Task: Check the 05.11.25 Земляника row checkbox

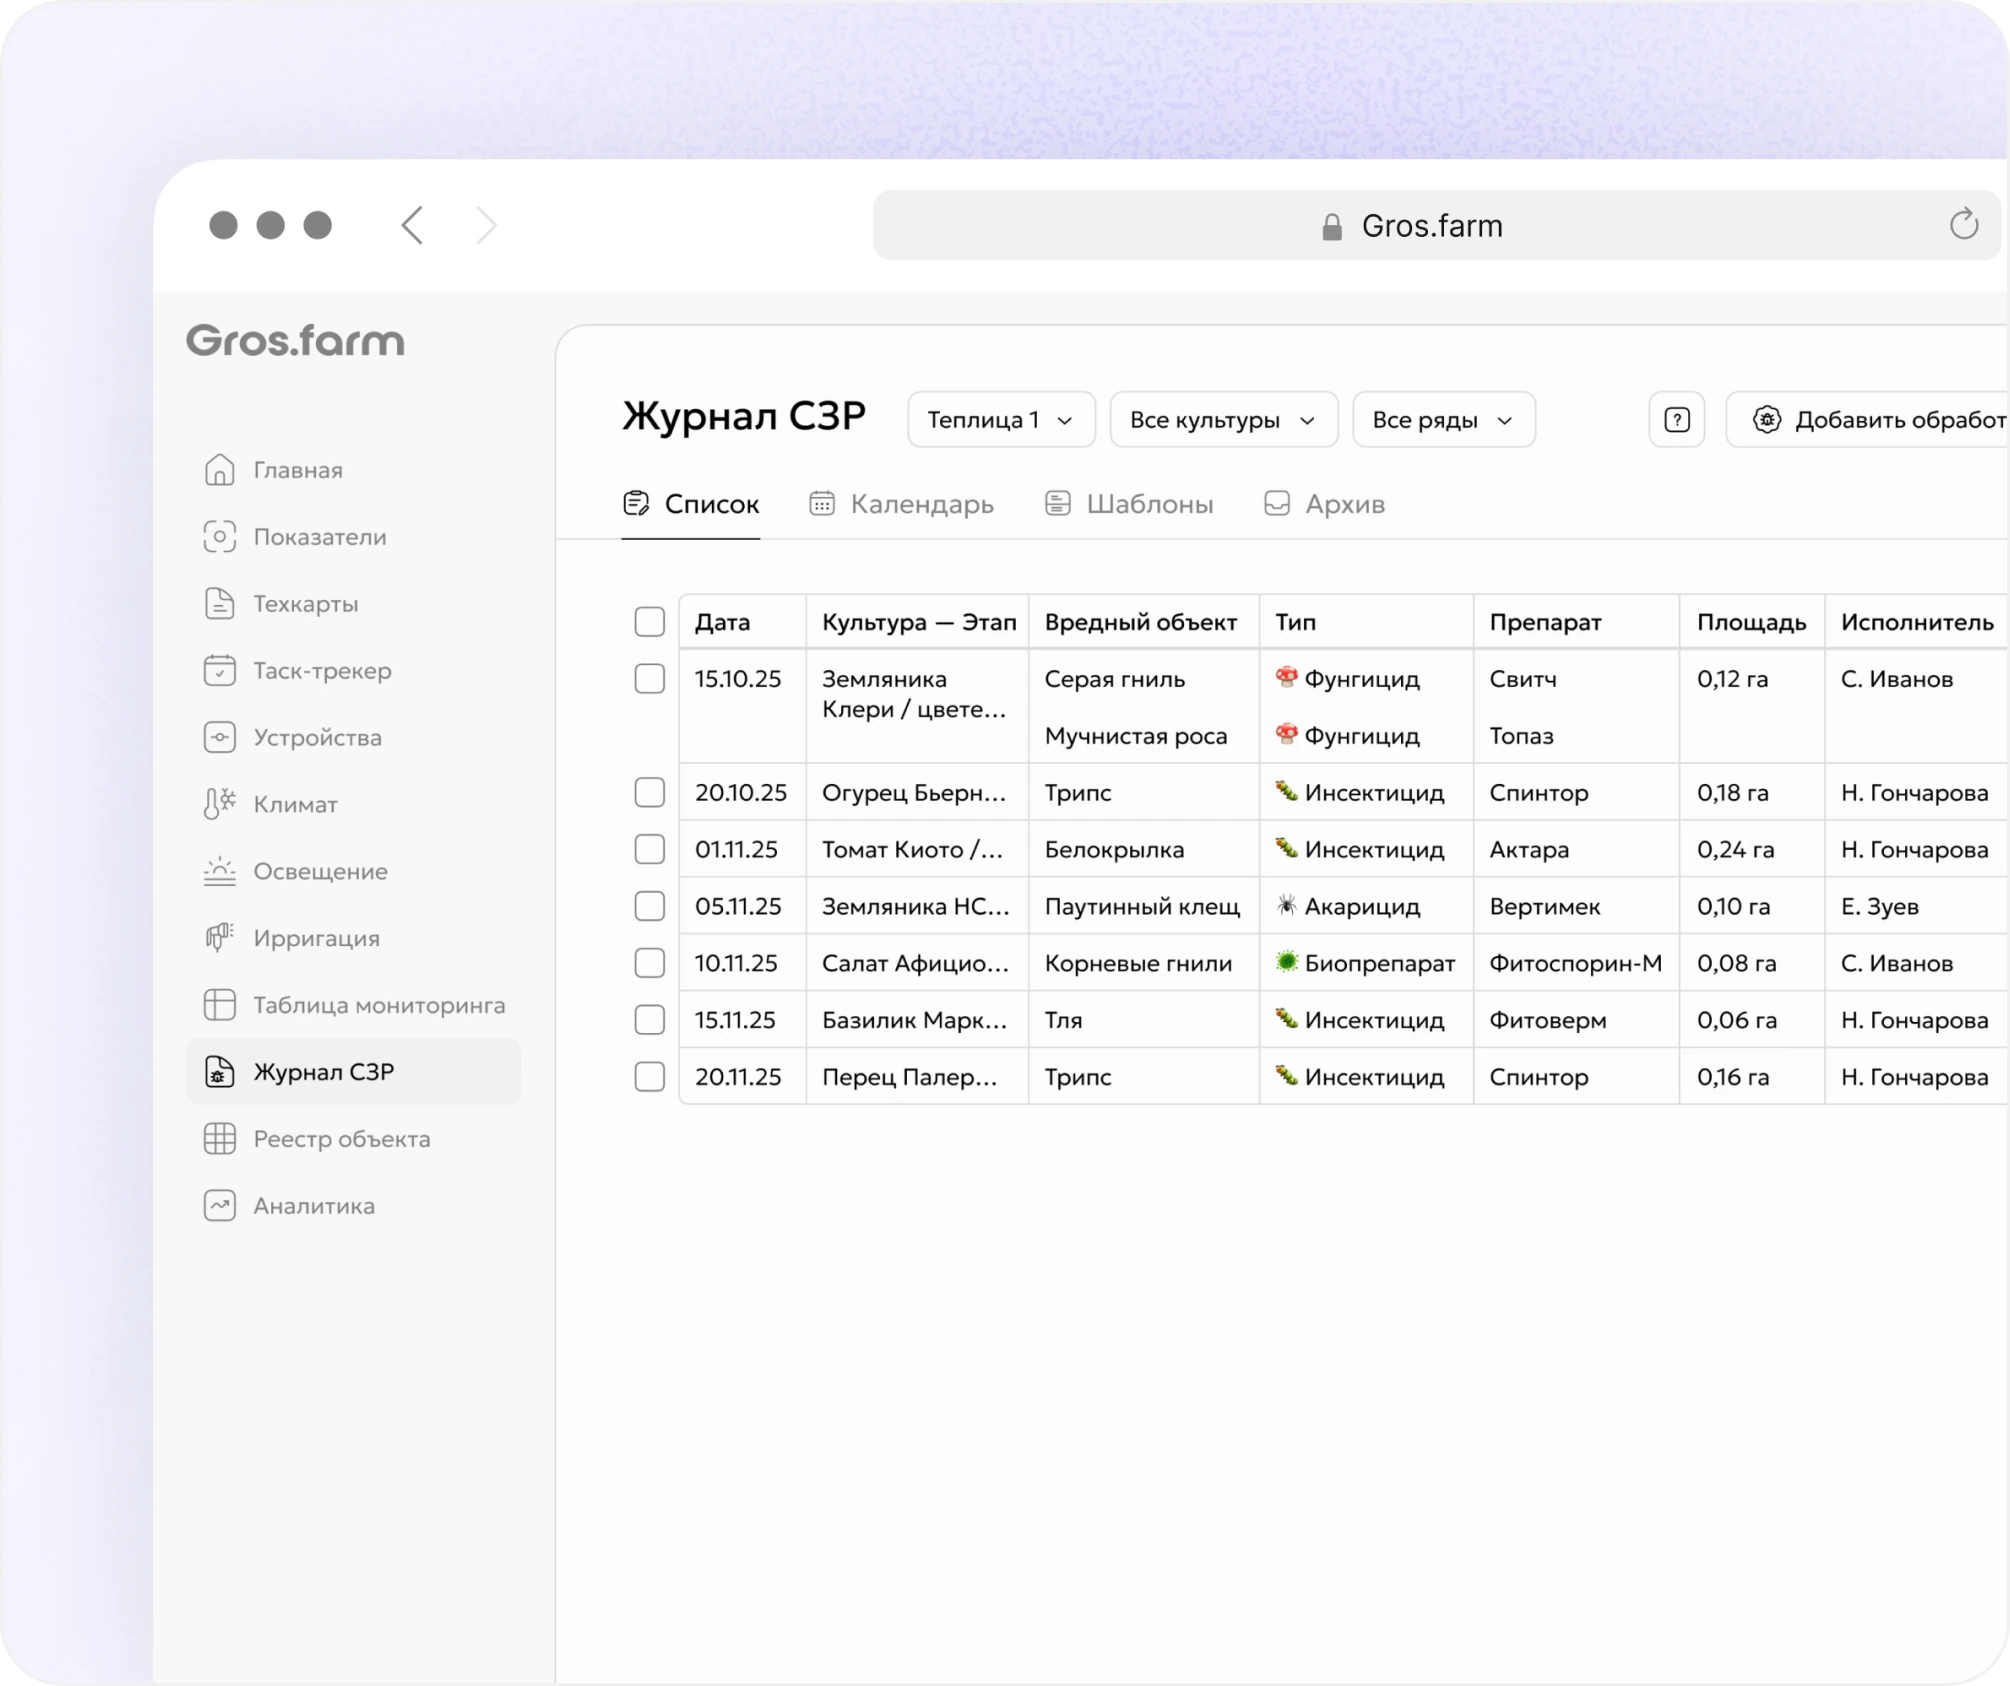Action: (x=650, y=906)
